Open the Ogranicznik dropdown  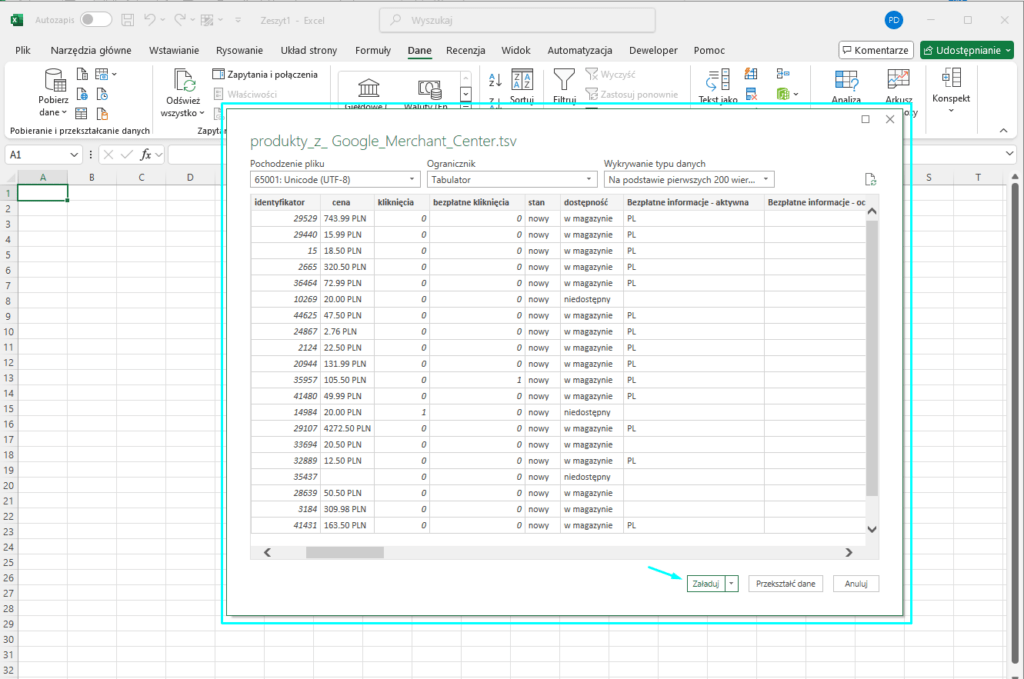pos(511,180)
